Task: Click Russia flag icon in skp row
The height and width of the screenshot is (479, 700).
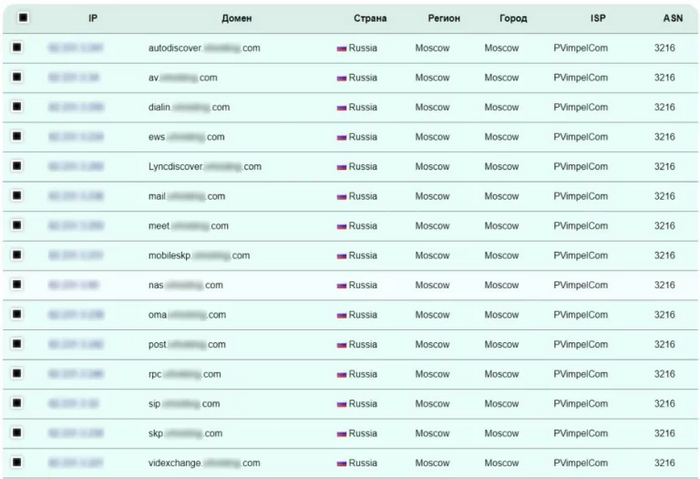Action: (341, 434)
